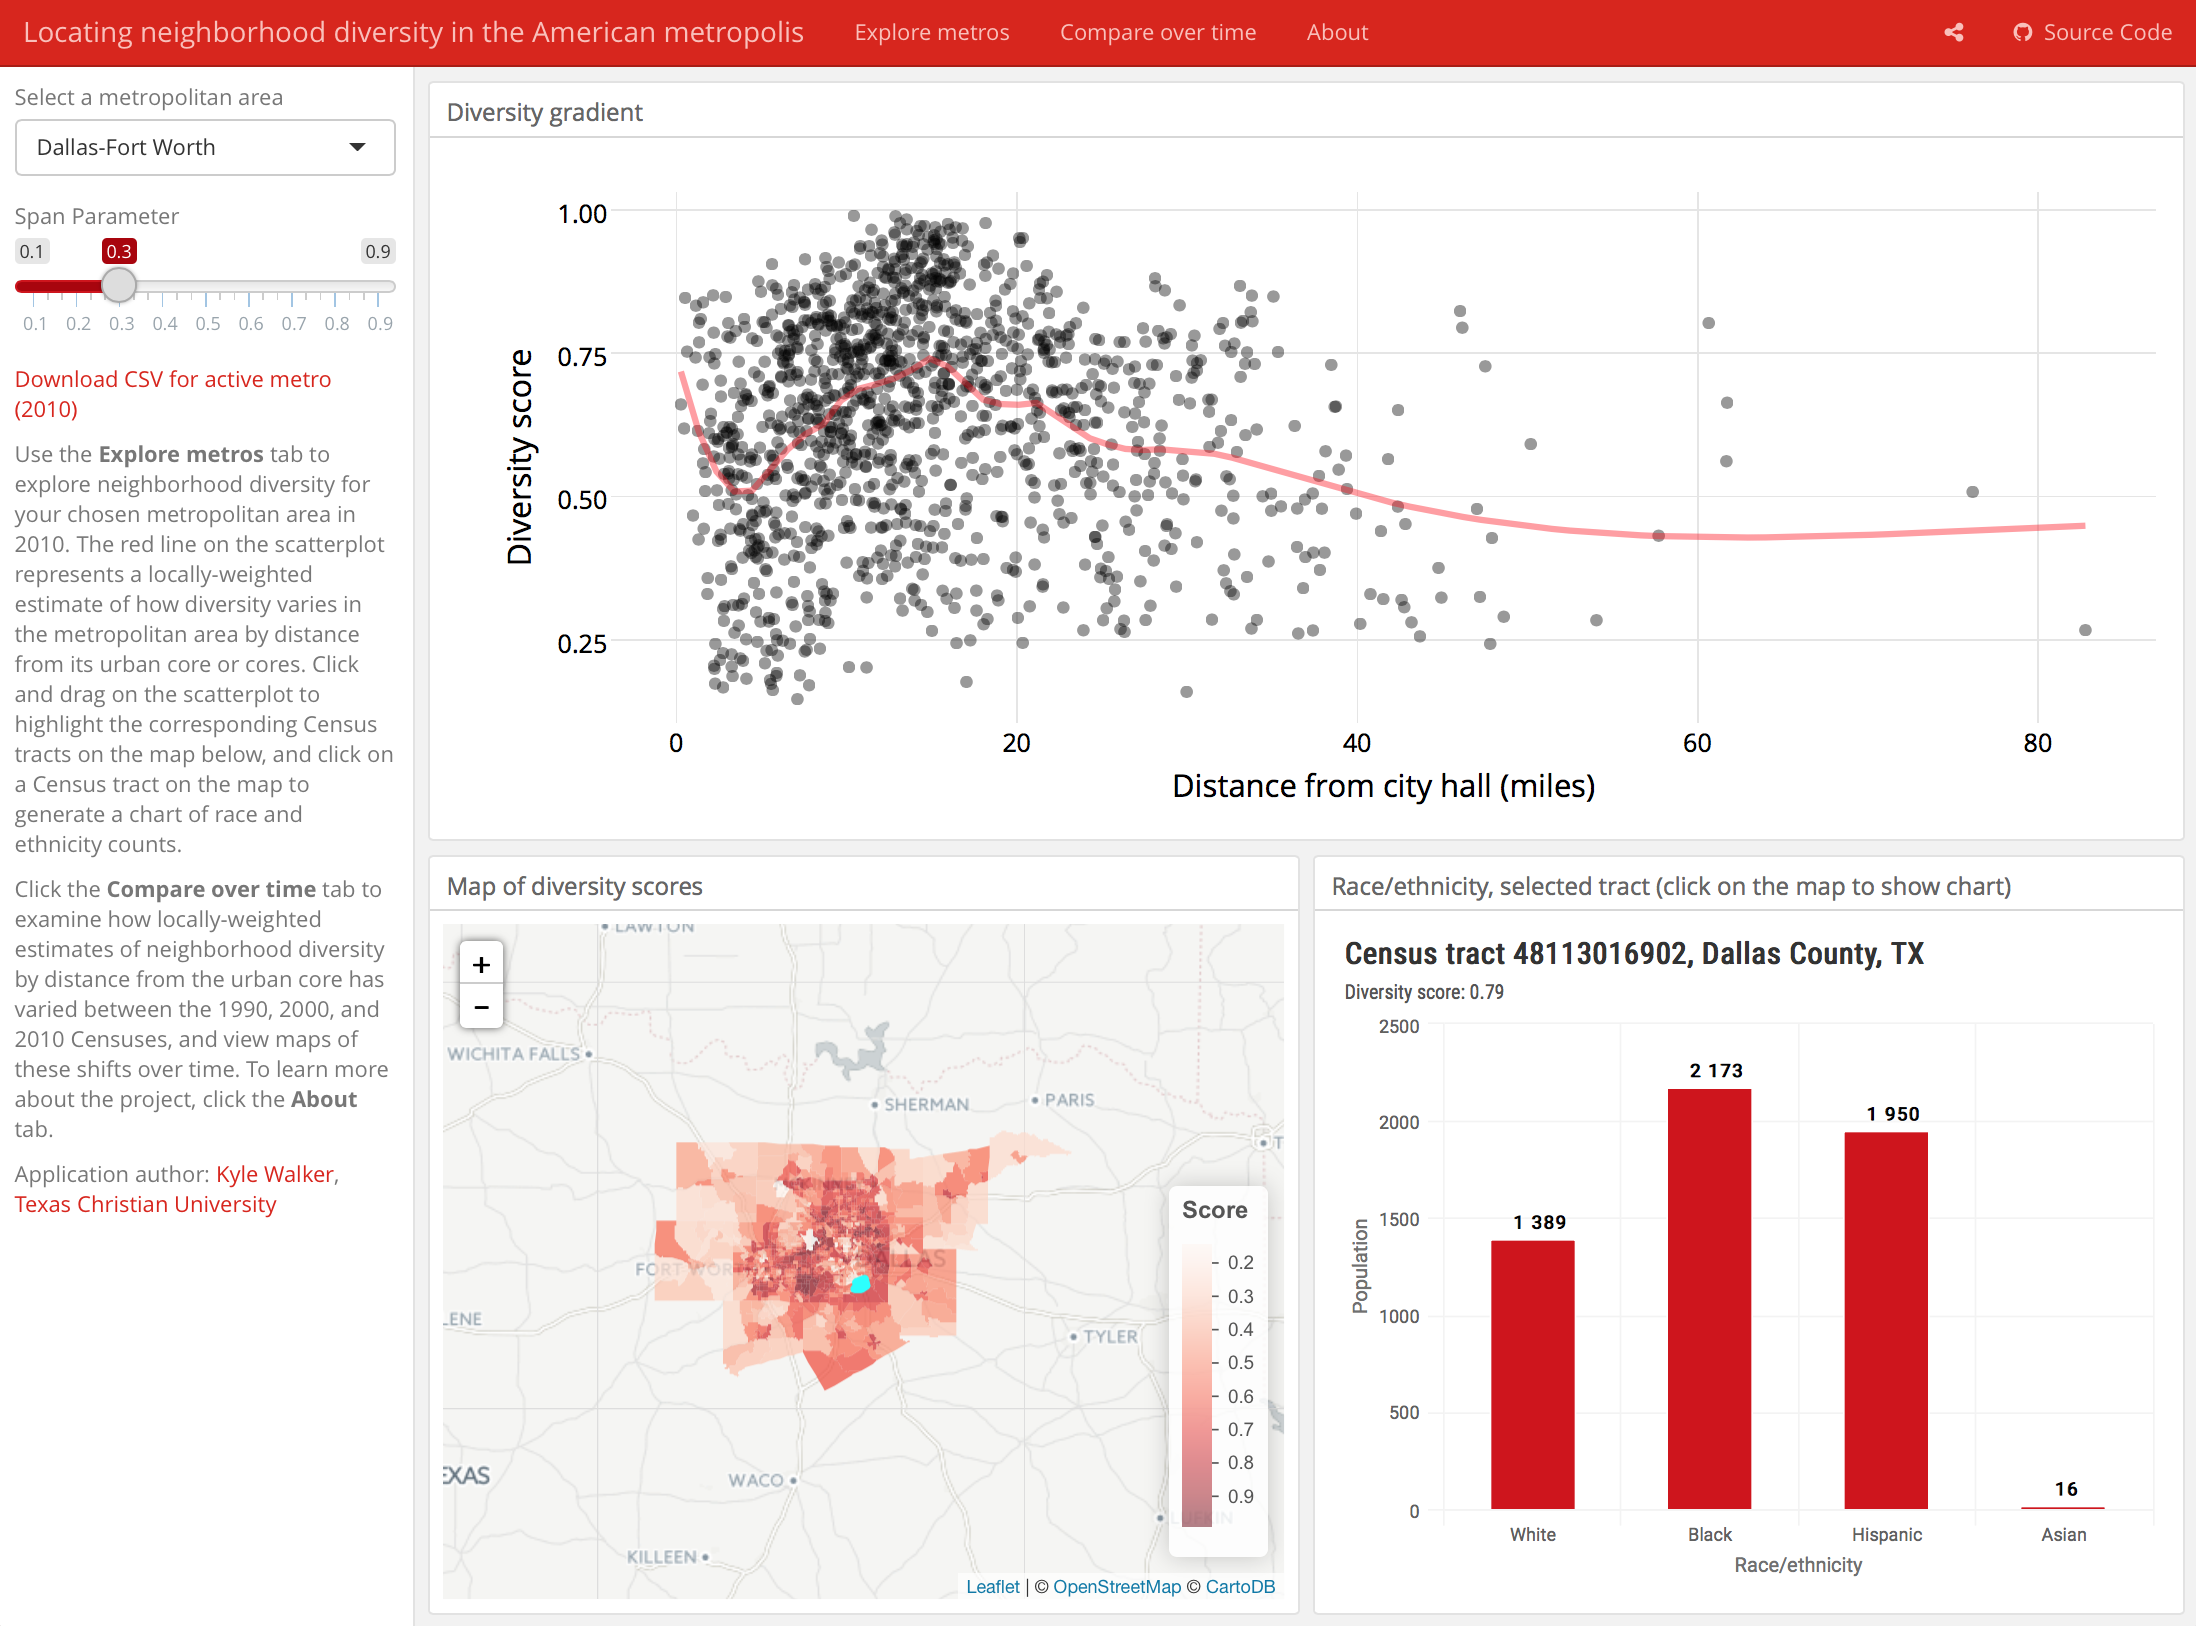
Task: Open the About tab
Action: tap(1336, 33)
